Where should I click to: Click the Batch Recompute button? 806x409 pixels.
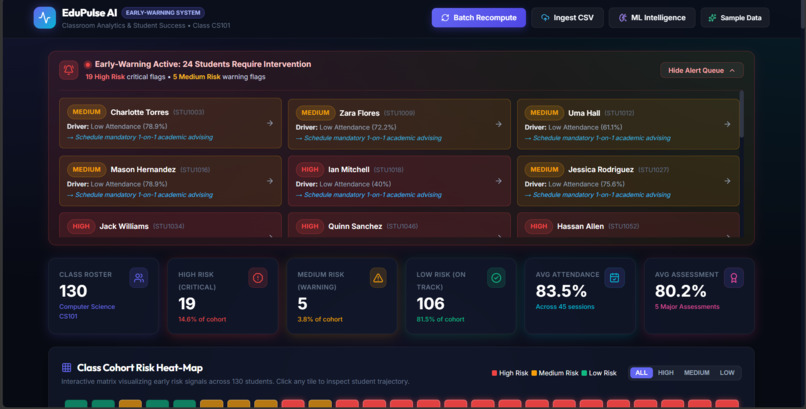tap(479, 17)
